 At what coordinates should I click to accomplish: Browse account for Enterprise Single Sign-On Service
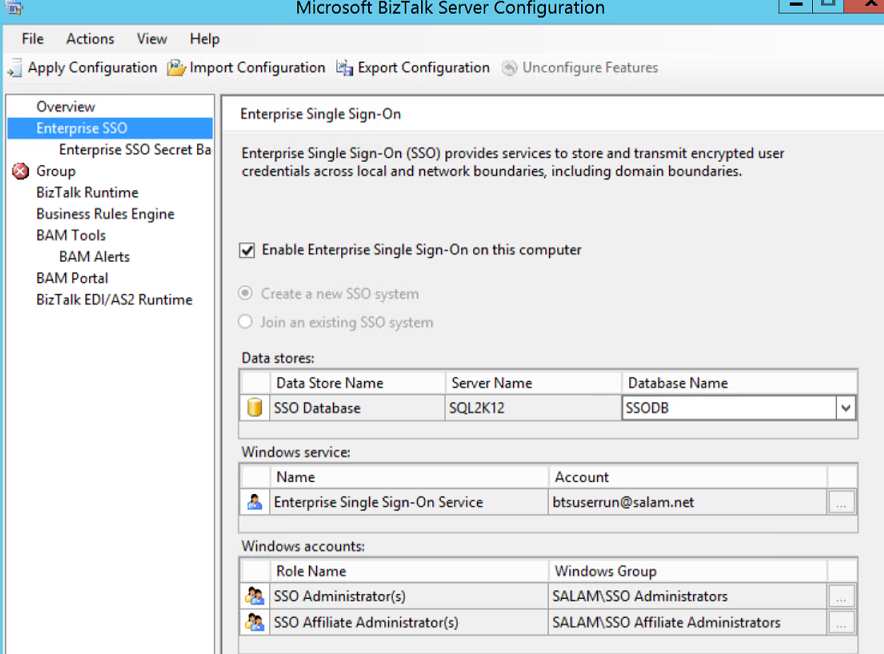[x=841, y=502]
